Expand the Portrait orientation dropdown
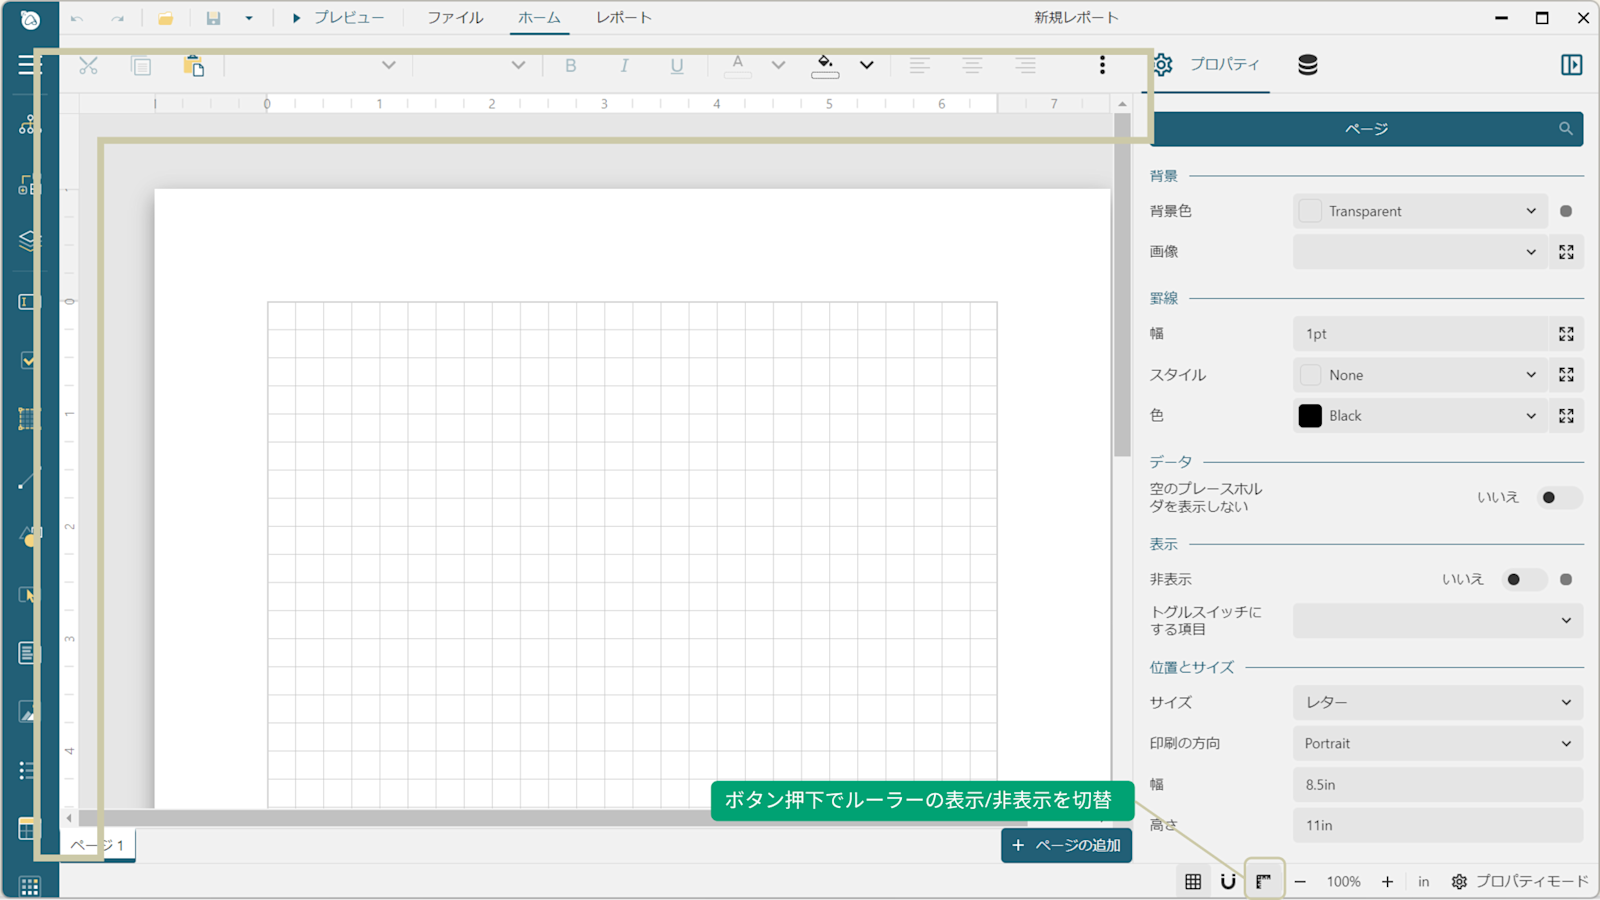Screen dimensions: 1600x900 tap(1438, 743)
